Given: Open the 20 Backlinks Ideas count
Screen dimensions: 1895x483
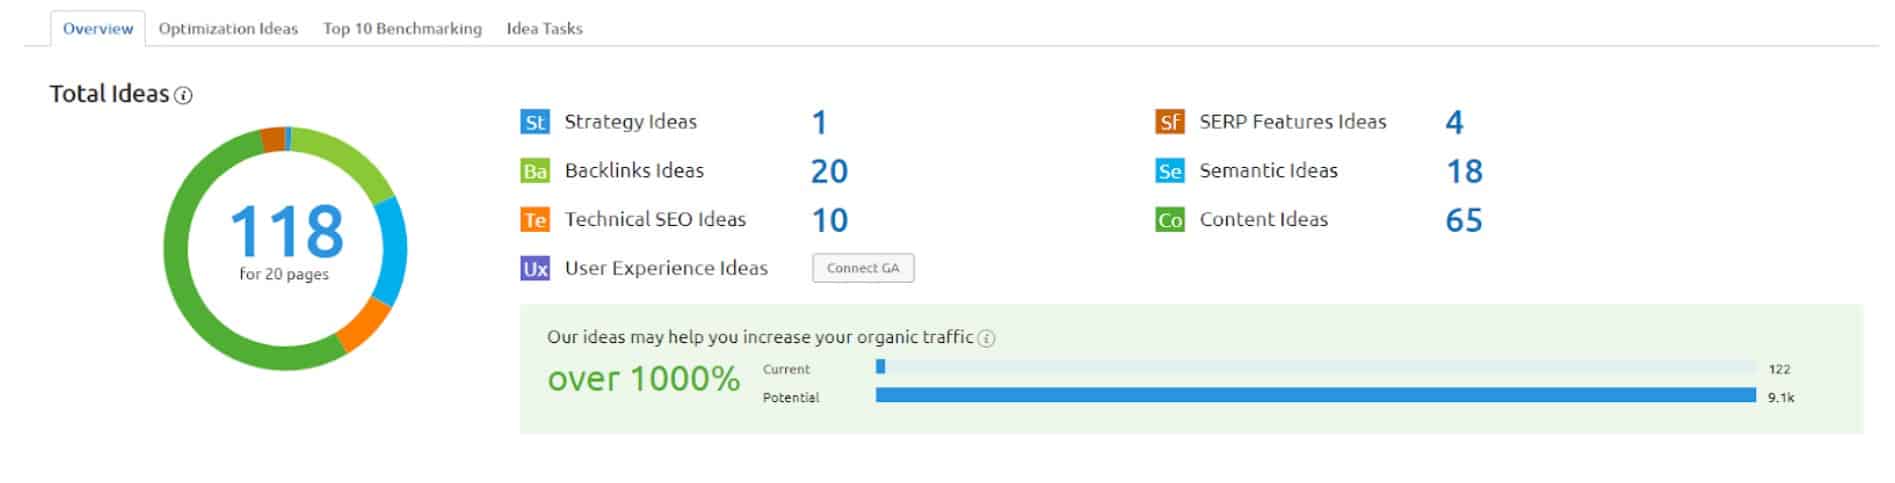Looking at the screenshot, I should [829, 171].
